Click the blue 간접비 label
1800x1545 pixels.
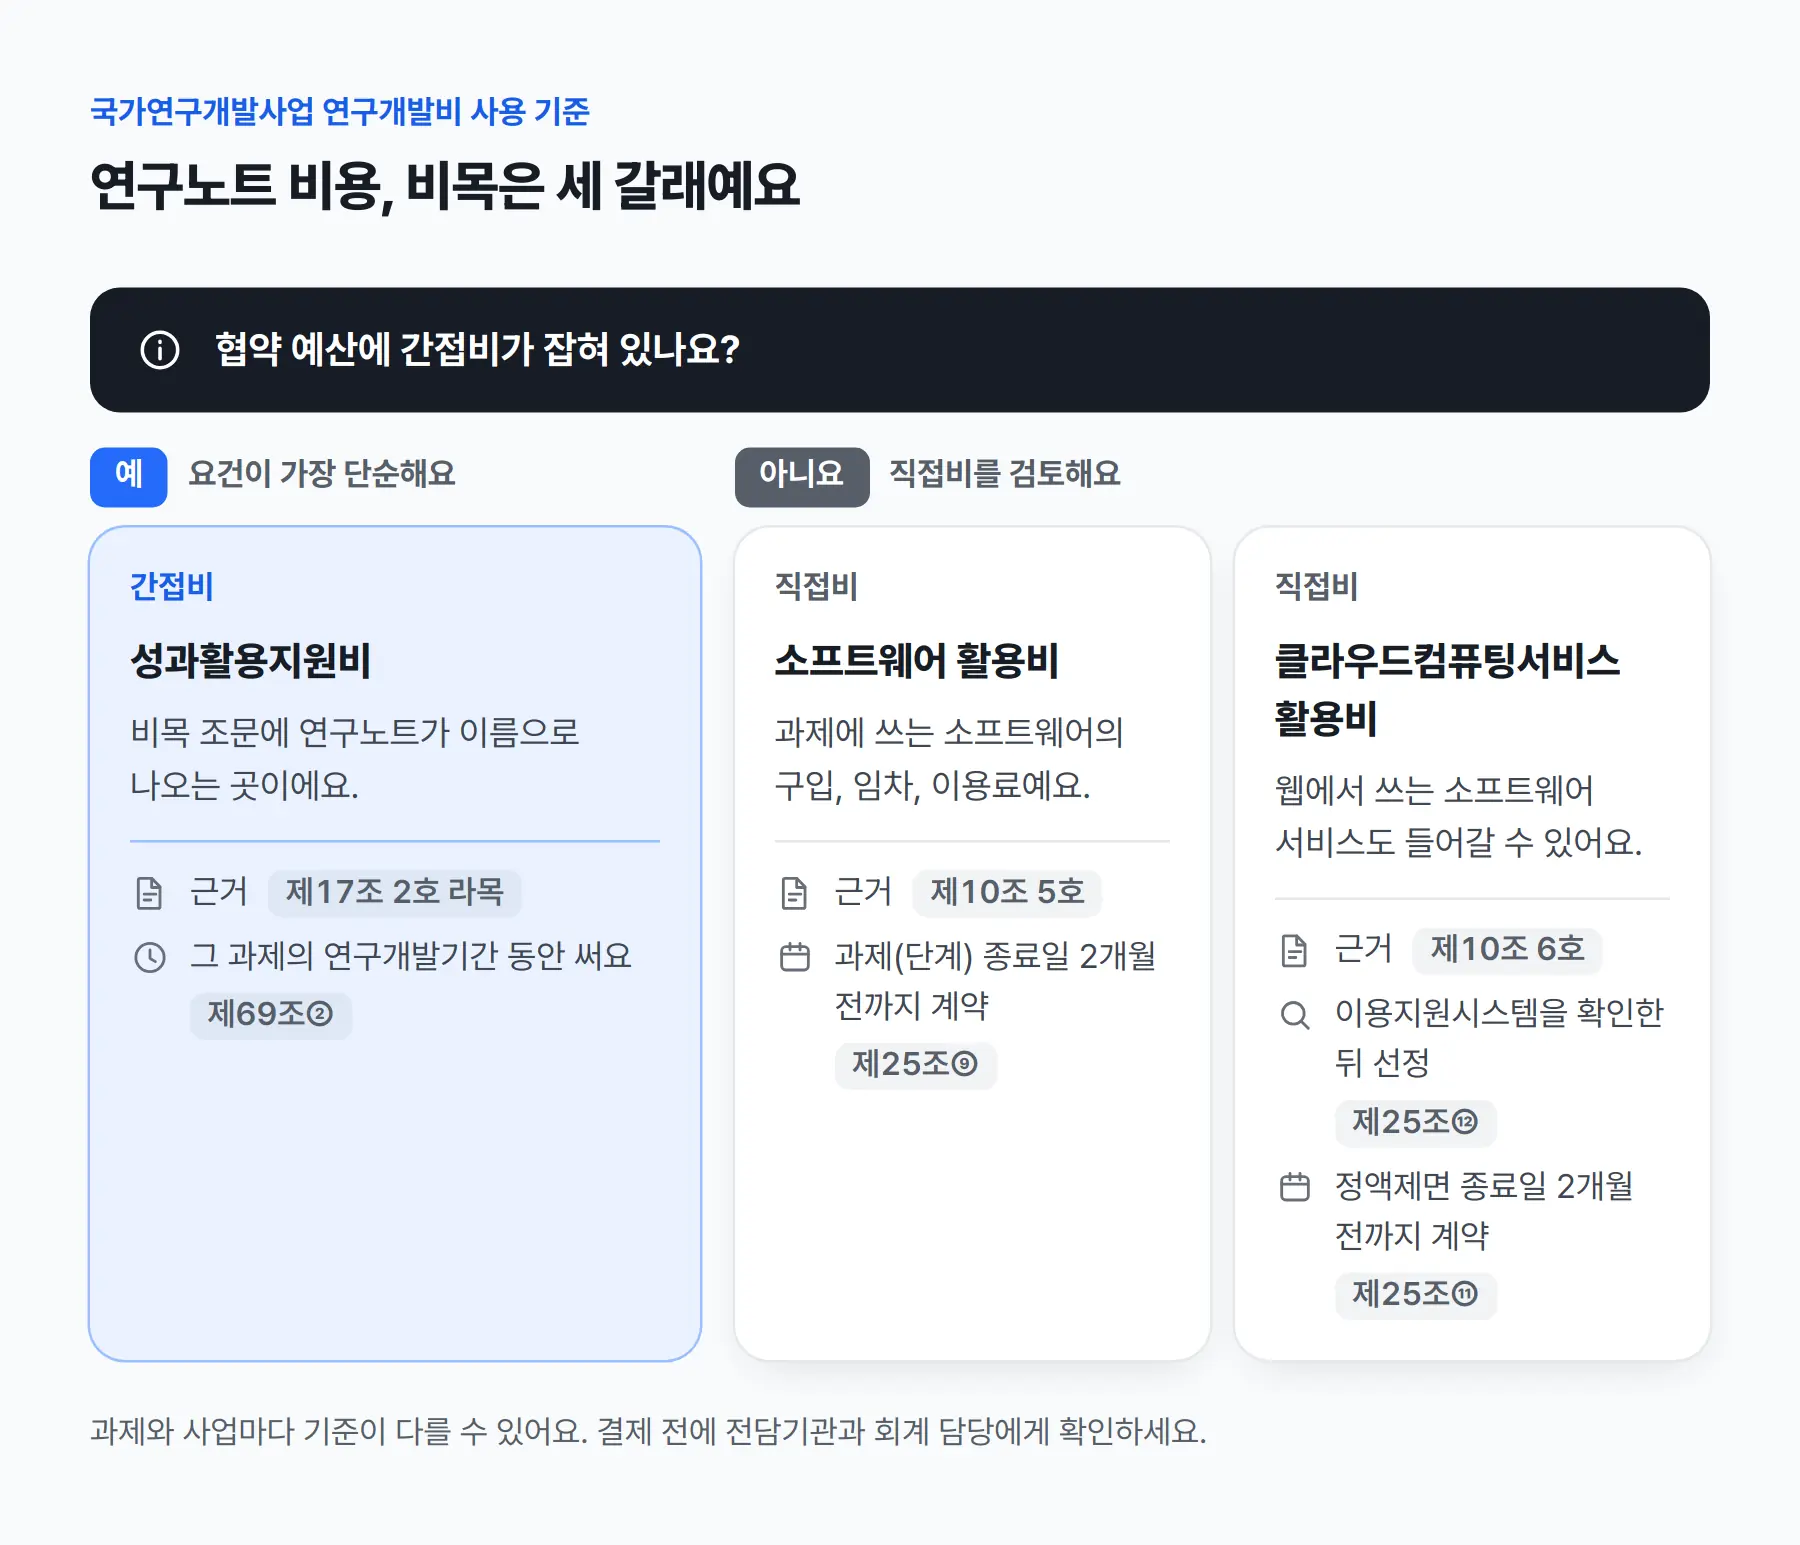pyautogui.click(x=172, y=586)
